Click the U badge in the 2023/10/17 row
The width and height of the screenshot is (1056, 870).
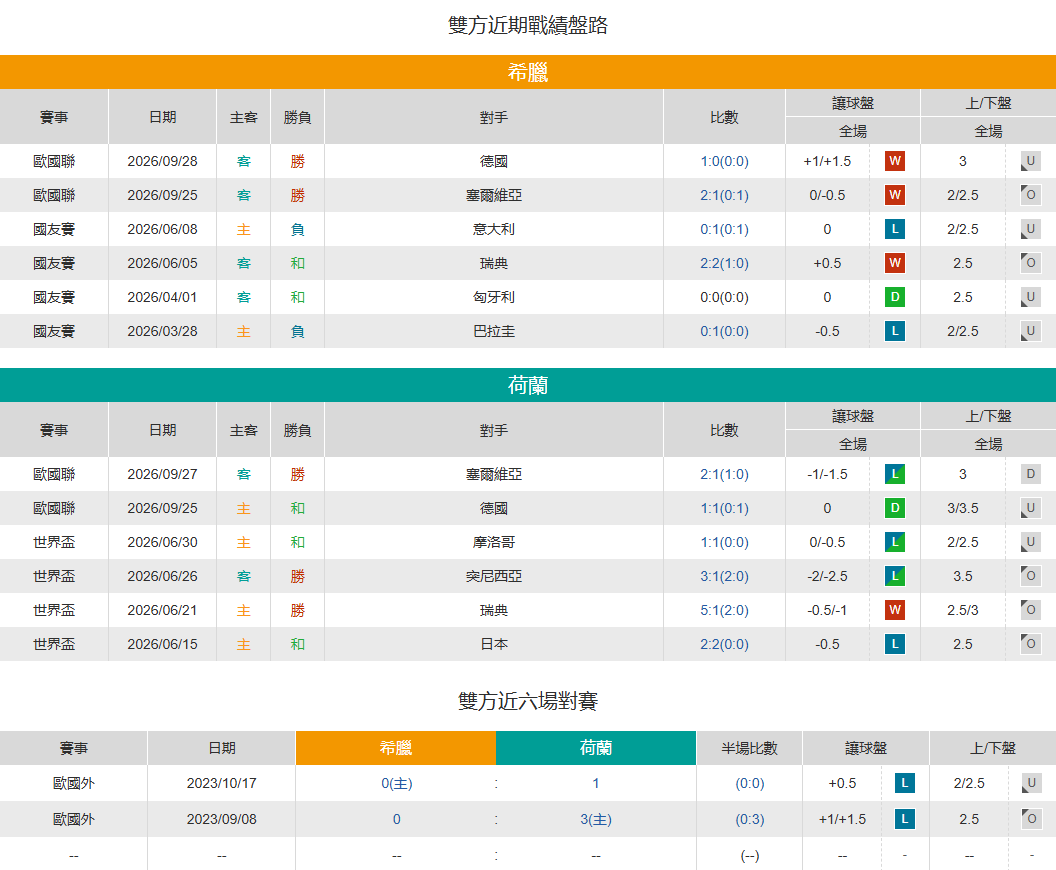click(x=1031, y=783)
